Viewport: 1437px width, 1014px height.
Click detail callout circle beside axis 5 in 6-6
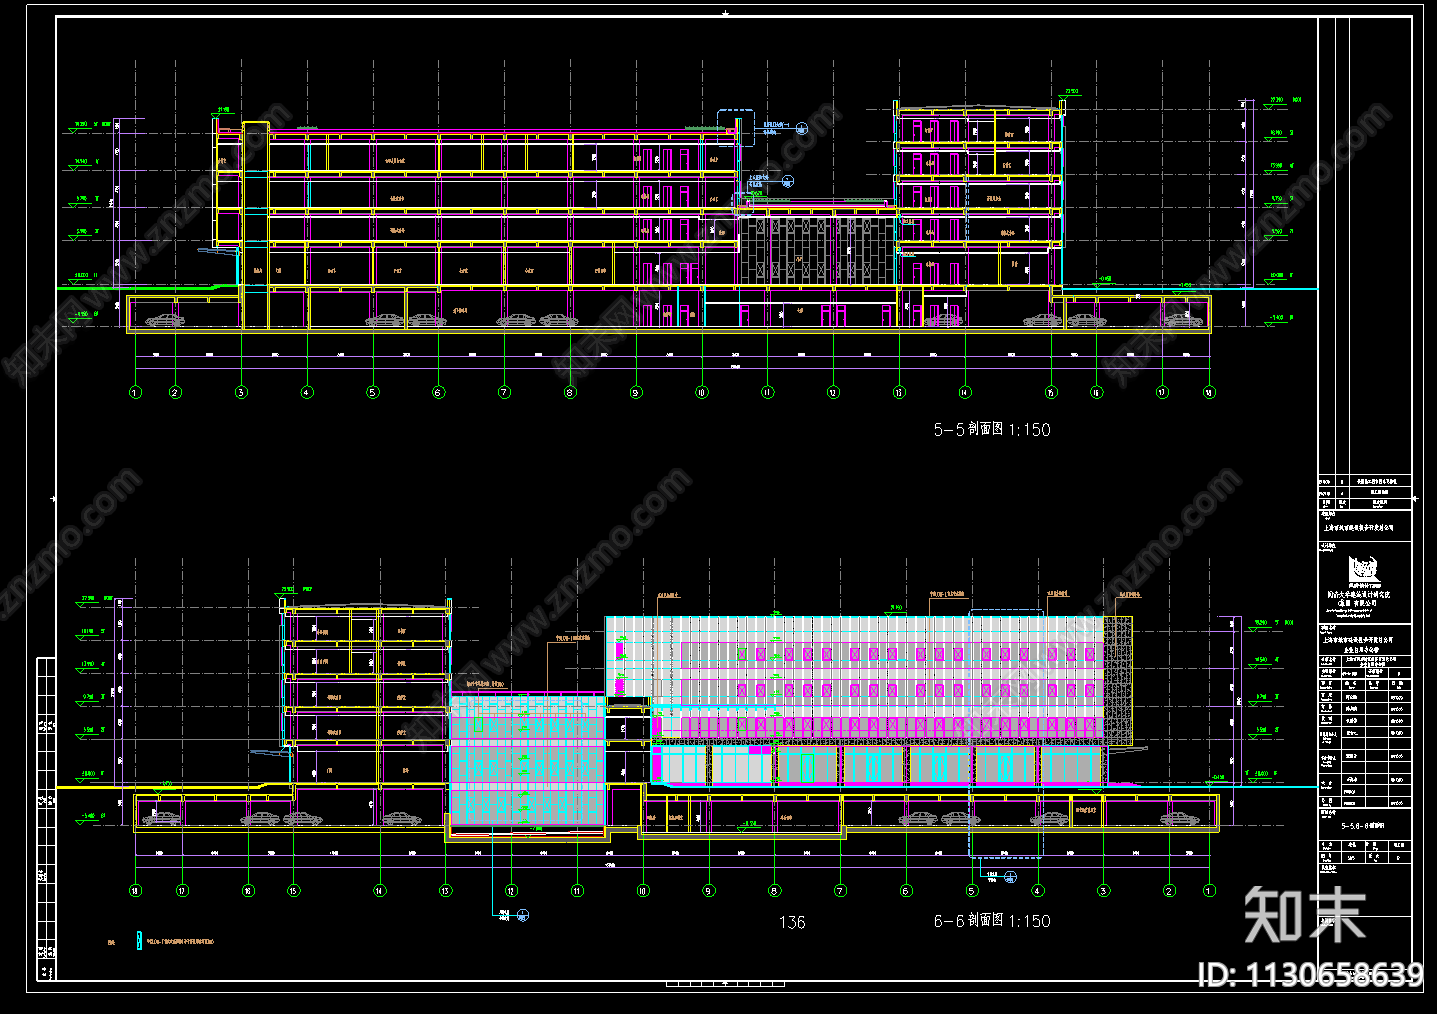[1010, 877]
